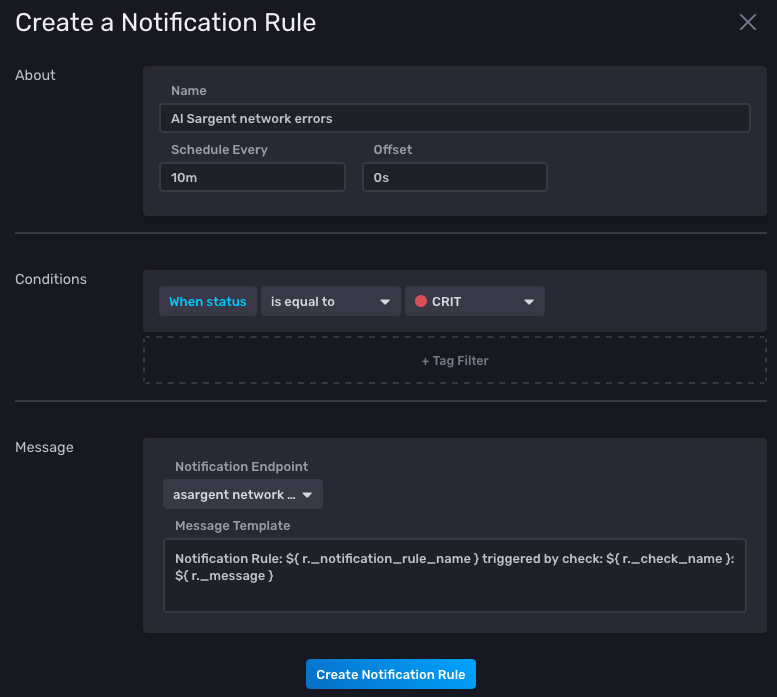This screenshot has height=697, width=777.
Task: Focus the Name field with "Al Sargent network errors"
Action: tap(454, 118)
